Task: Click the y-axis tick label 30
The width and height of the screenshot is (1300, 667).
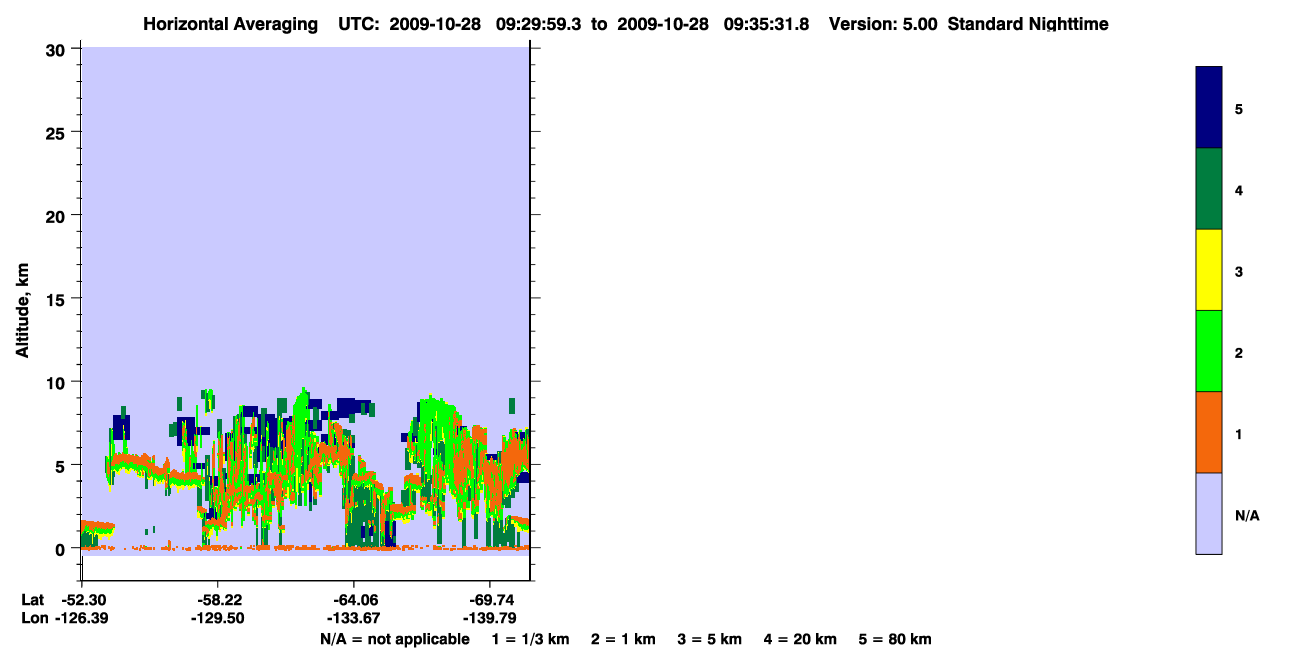Action: click(x=58, y=49)
